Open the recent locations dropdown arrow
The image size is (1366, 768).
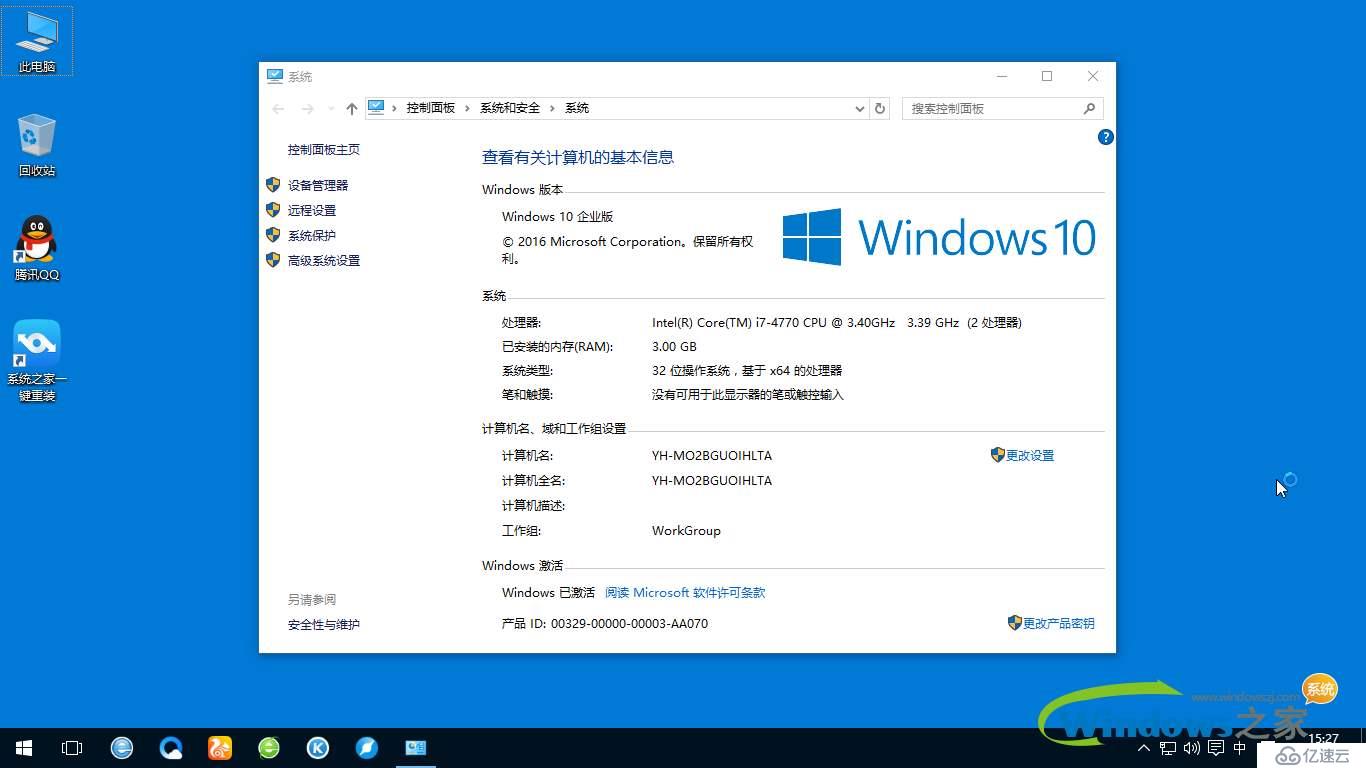point(331,108)
